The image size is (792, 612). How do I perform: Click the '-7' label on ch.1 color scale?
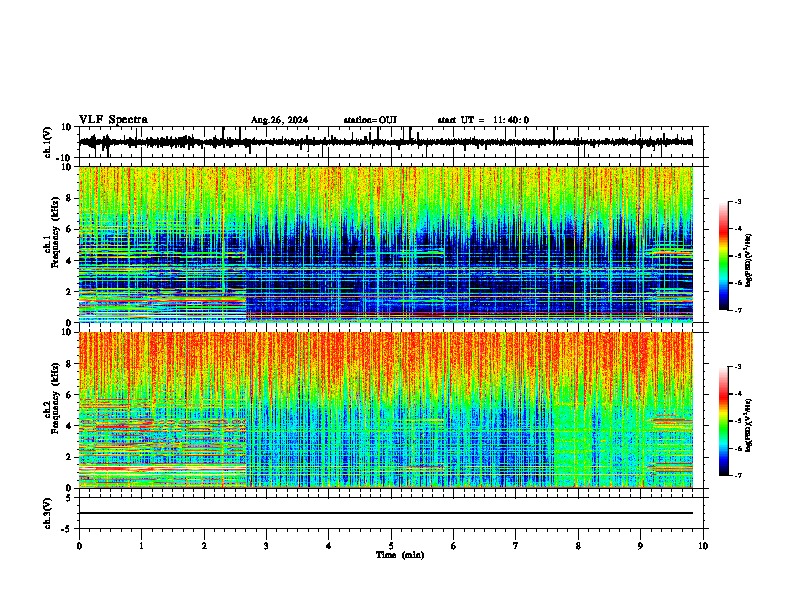click(x=737, y=310)
